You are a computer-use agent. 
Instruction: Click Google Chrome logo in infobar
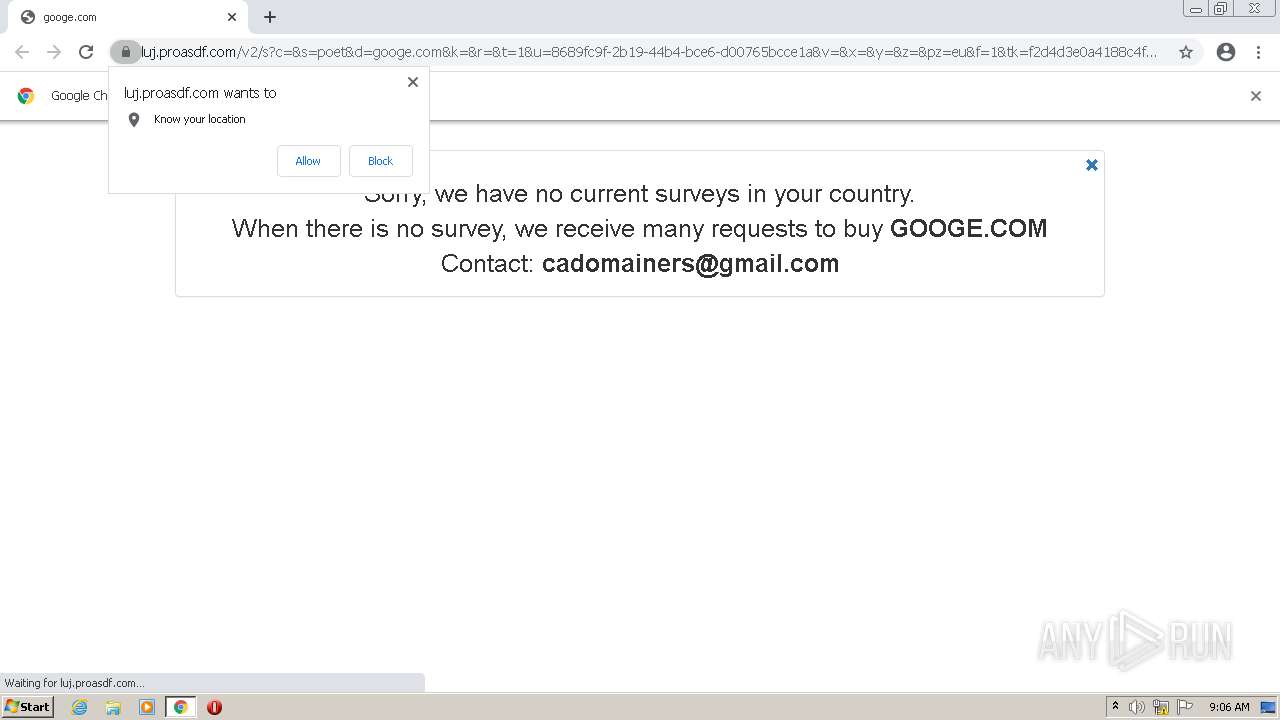point(26,96)
